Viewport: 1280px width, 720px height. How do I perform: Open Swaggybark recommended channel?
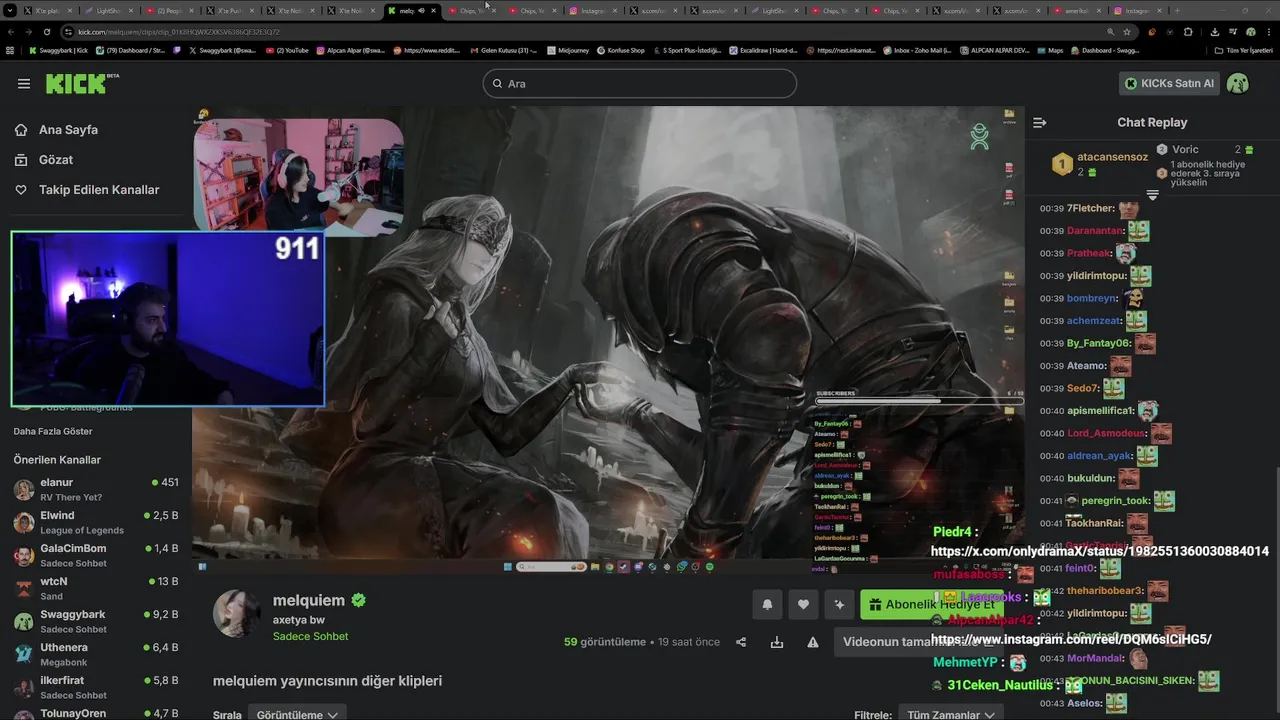(96, 621)
